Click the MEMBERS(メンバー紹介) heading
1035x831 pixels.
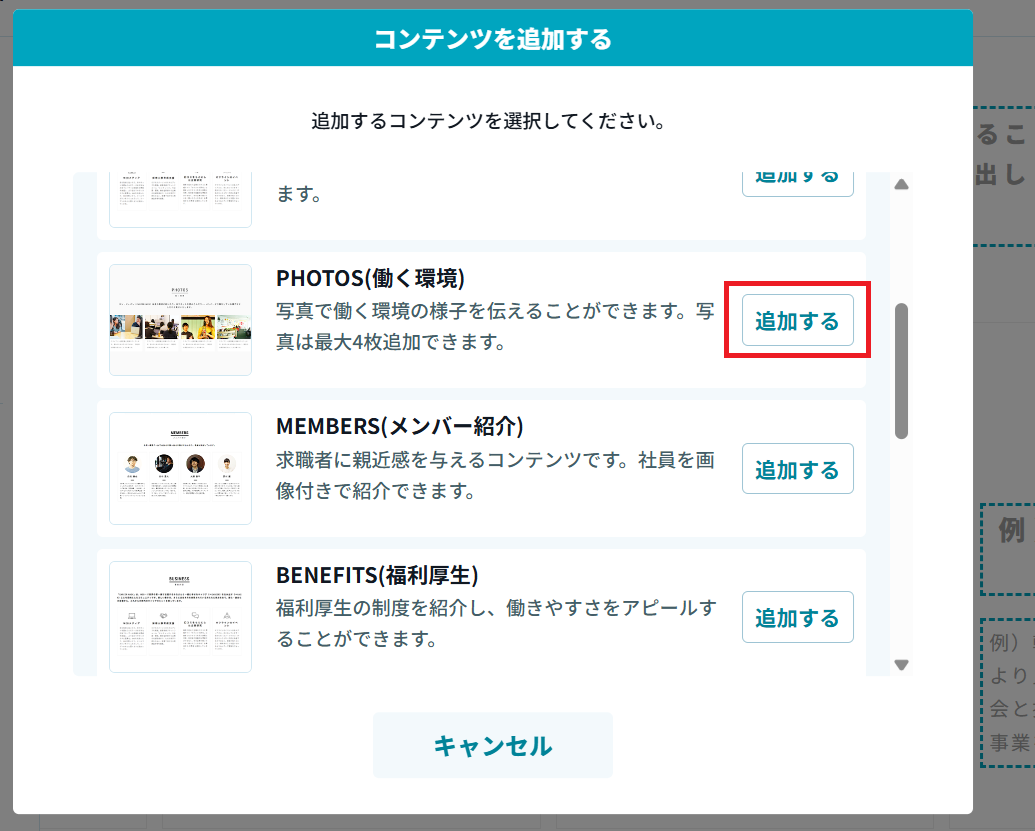(399, 426)
